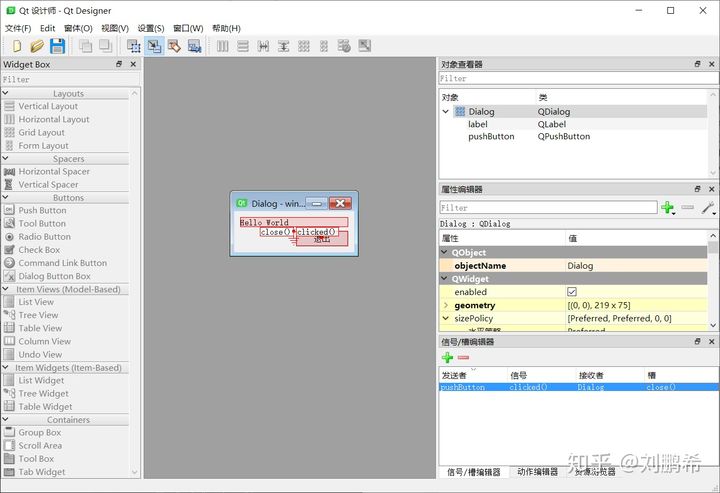Select the Edit Signals/Slots mode icon

(154, 46)
